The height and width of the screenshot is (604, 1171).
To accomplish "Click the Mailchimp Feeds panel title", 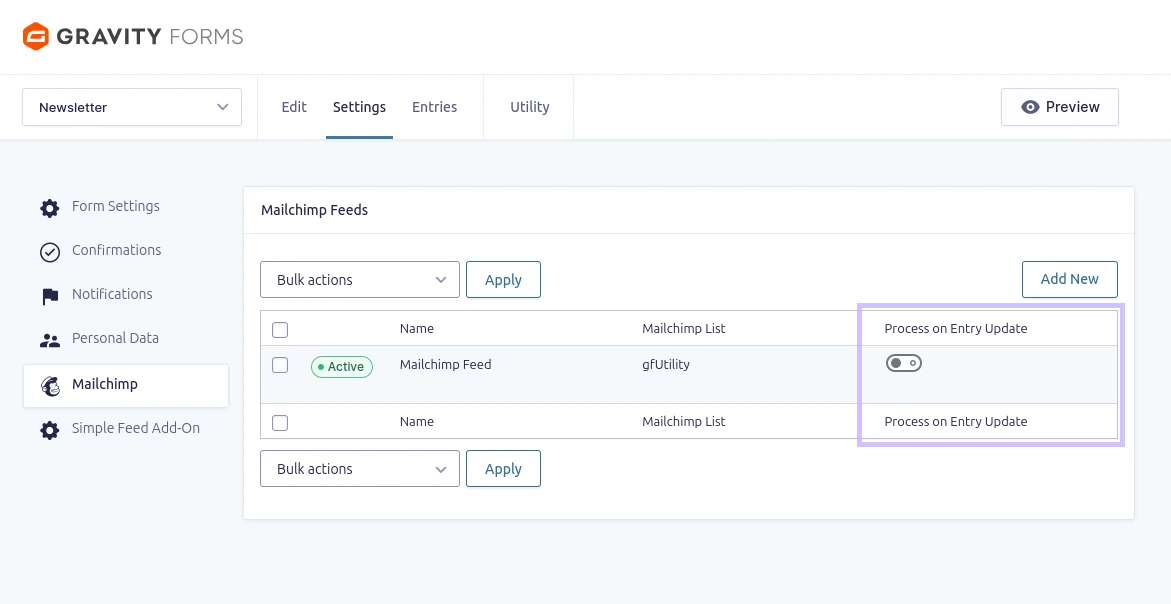I will point(314,210).
